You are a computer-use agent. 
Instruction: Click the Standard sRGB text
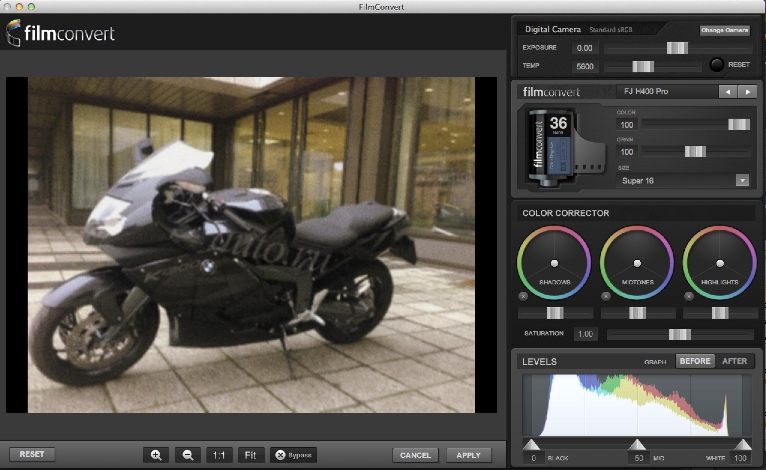coord(611,30)
